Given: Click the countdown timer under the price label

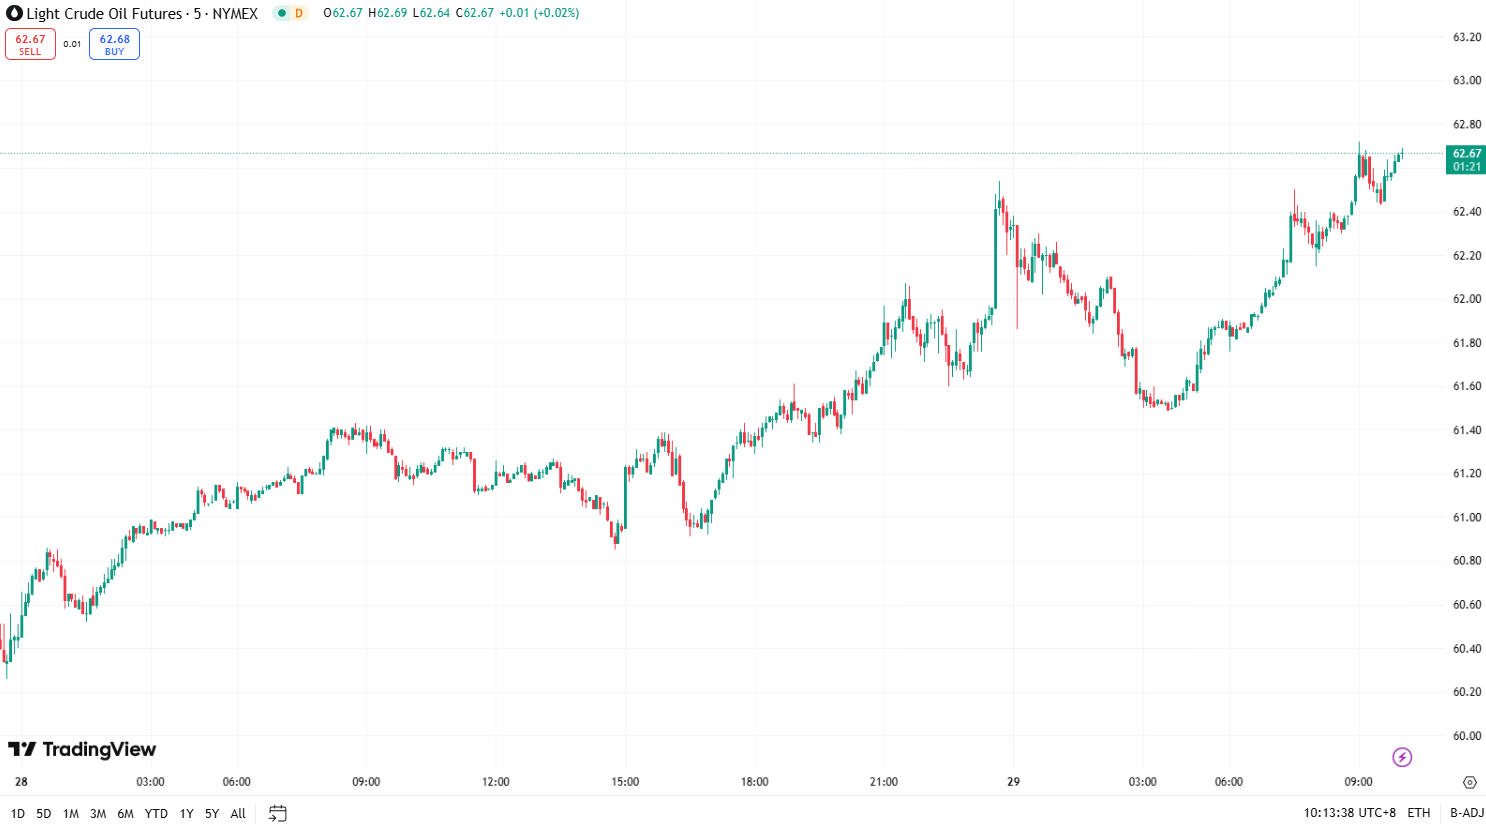Looking at the screenshot, I should click(1464, 166).
